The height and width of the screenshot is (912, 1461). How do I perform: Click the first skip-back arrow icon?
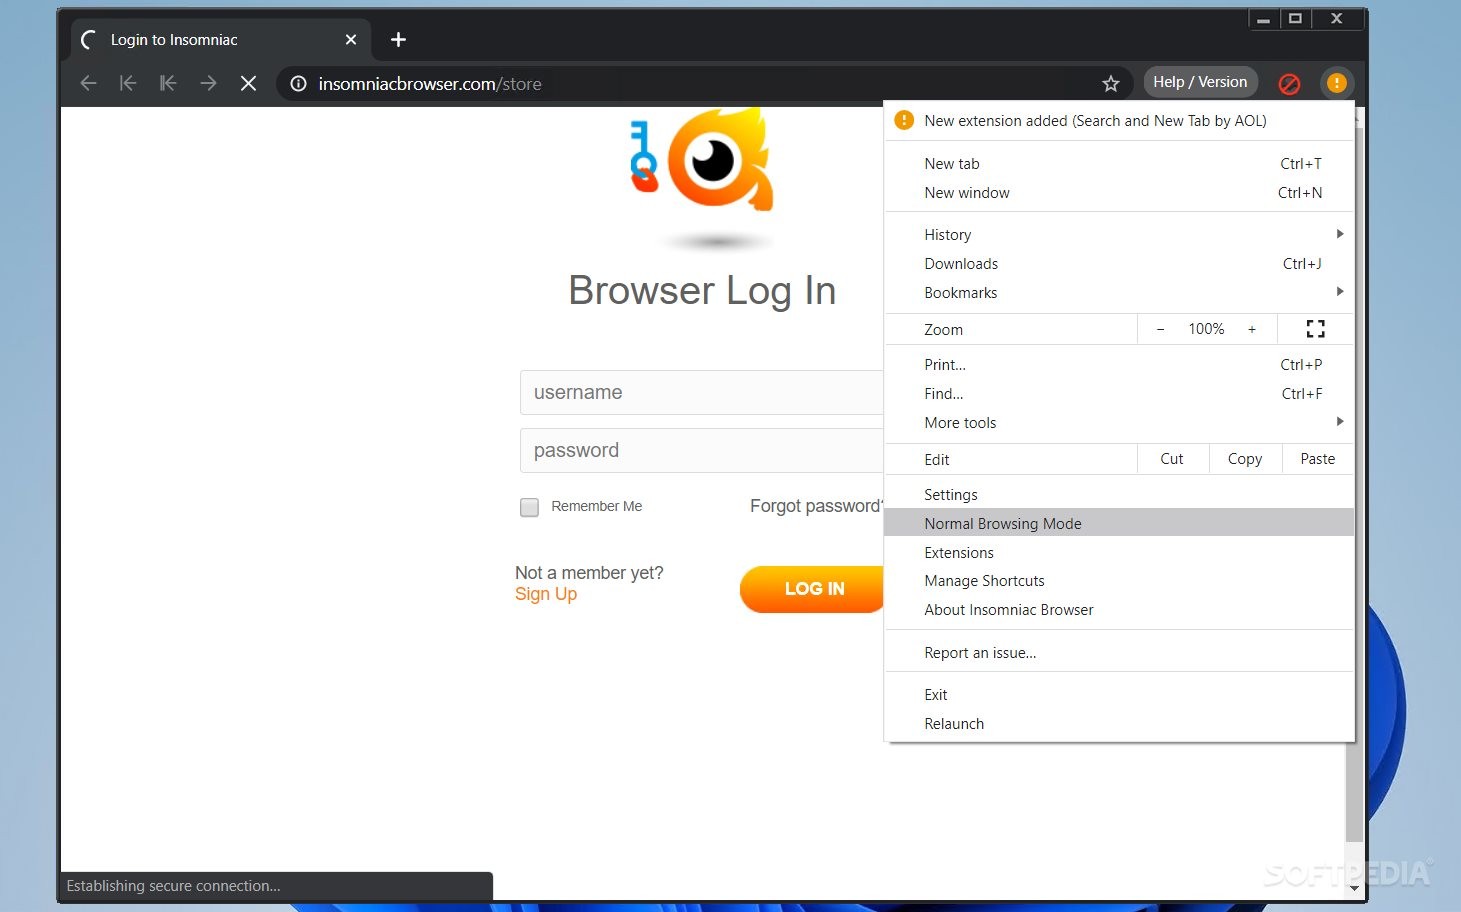point(128,84)
